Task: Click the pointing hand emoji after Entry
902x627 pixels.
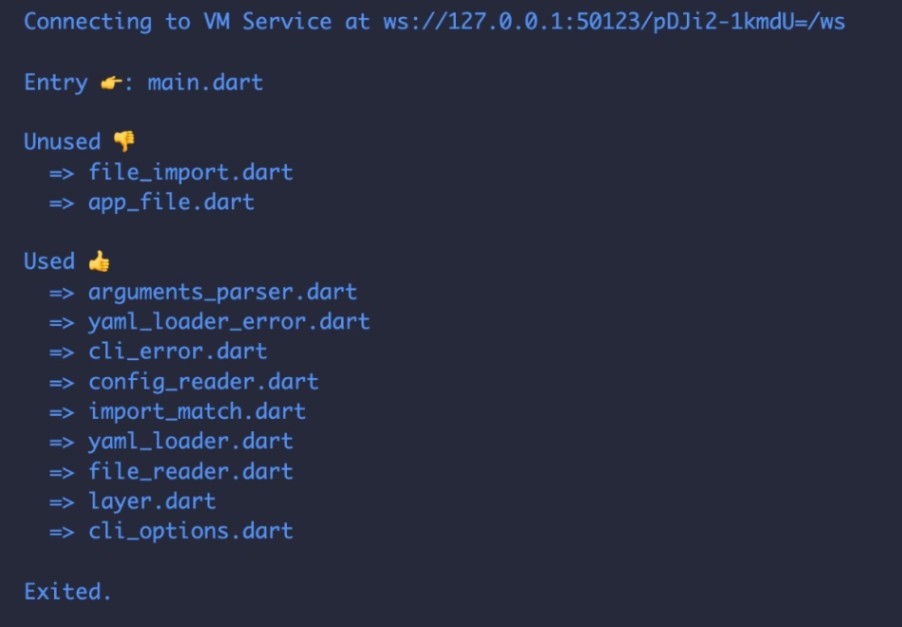Action: tap(111, 83)
